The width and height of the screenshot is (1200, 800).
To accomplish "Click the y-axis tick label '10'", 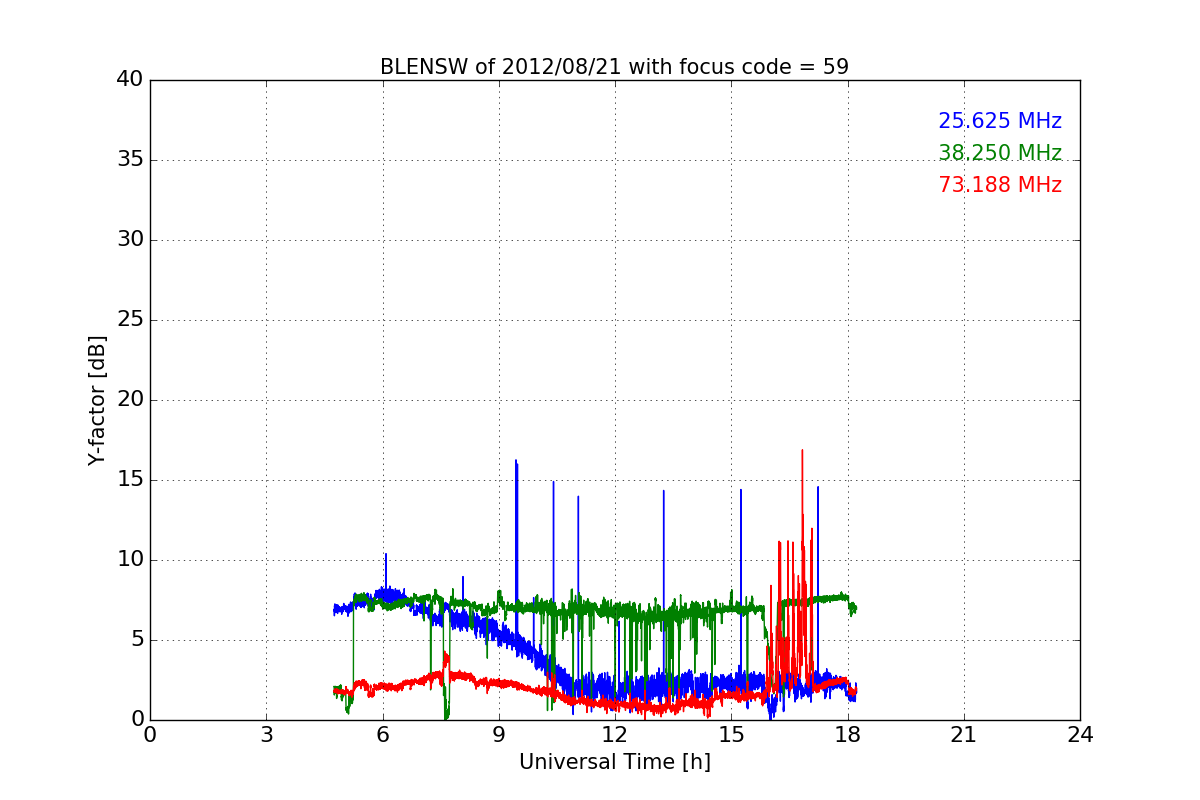I will coord(130,560).
